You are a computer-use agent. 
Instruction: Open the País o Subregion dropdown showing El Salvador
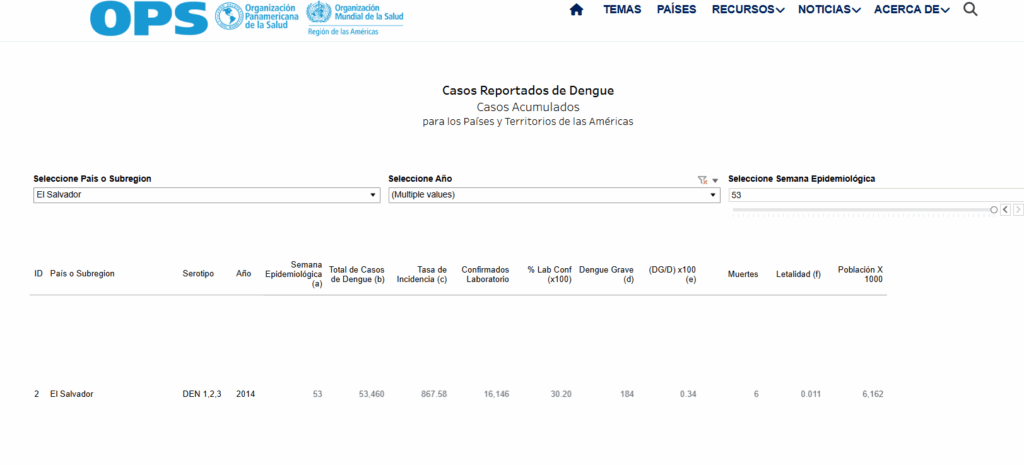tap(206, 195)
